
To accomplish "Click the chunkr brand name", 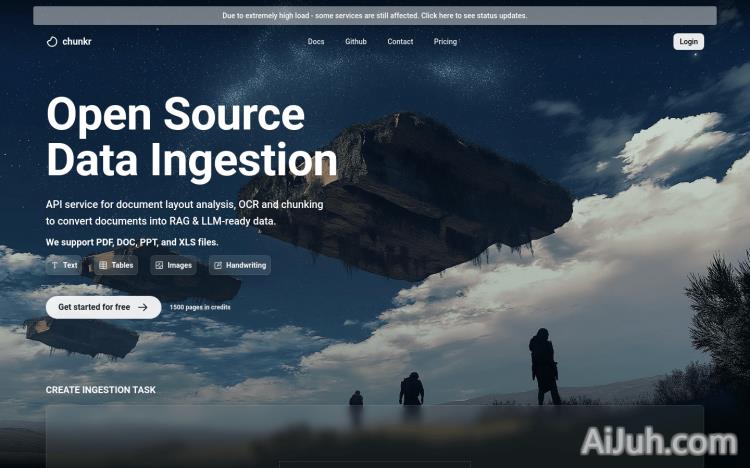I will [77, 42].
